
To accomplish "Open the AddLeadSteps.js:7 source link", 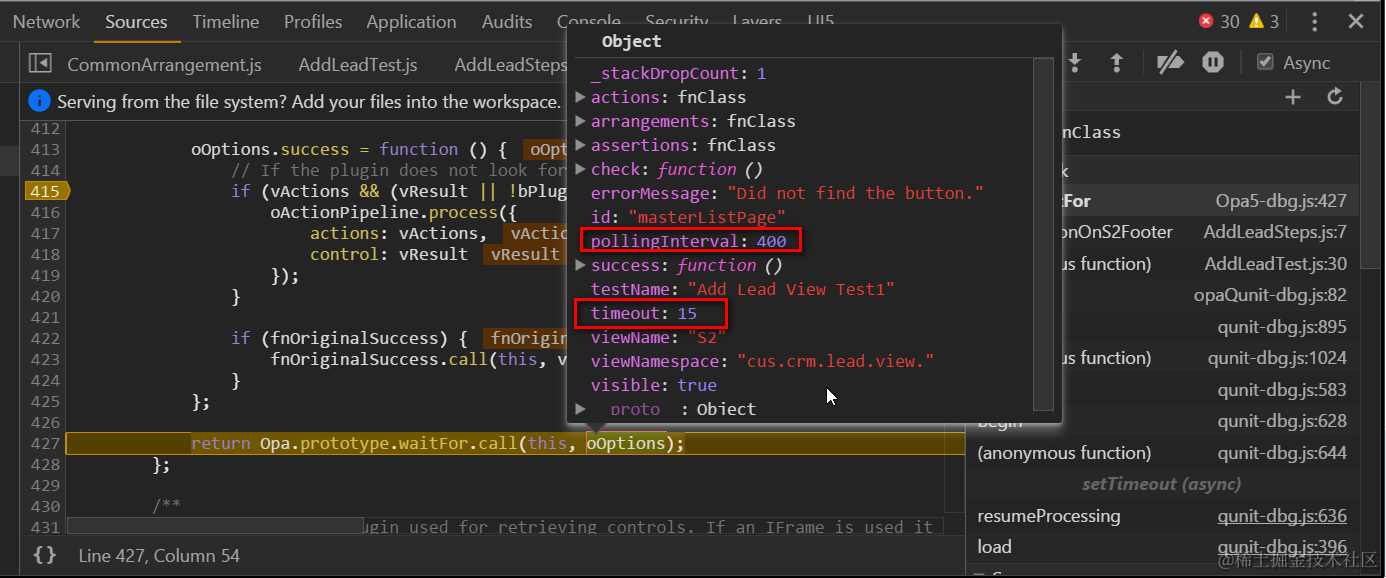I will coord(1275,232).
